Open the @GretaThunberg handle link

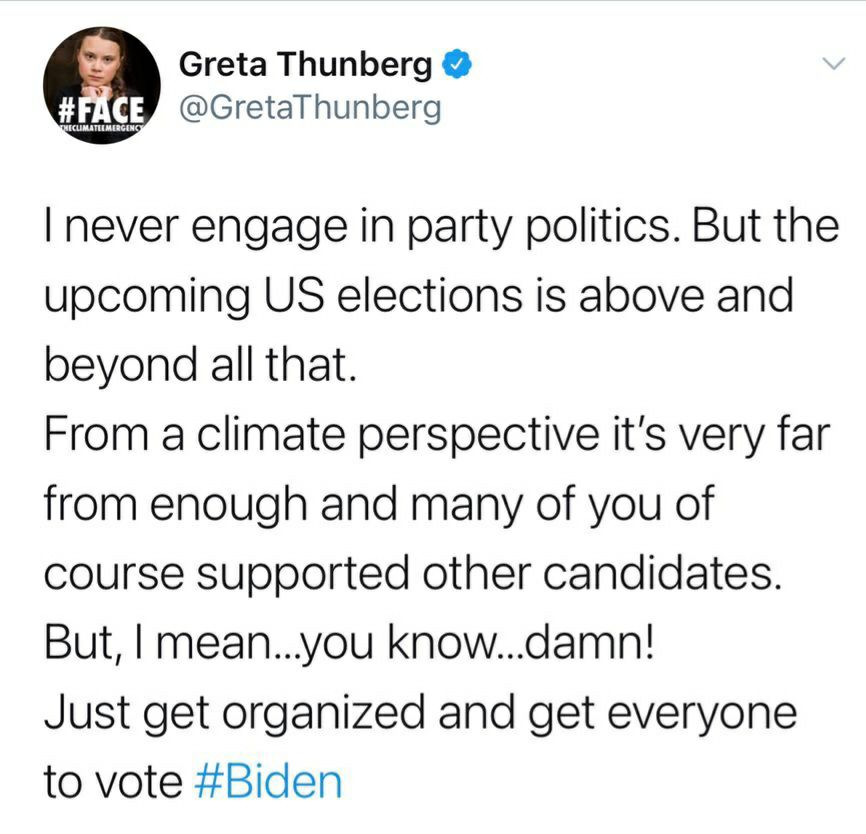point(309,107)
